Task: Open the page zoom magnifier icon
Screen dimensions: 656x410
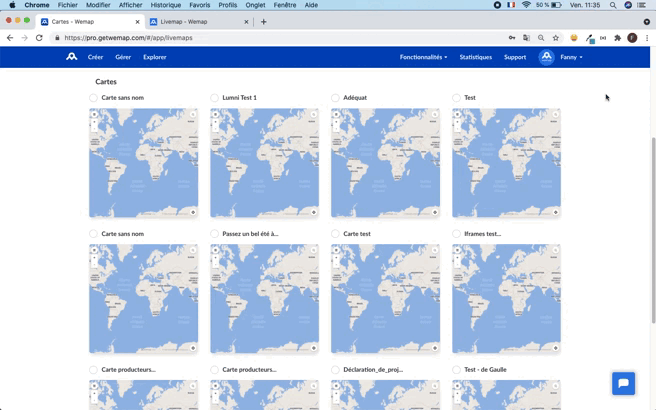Action: 541,38
